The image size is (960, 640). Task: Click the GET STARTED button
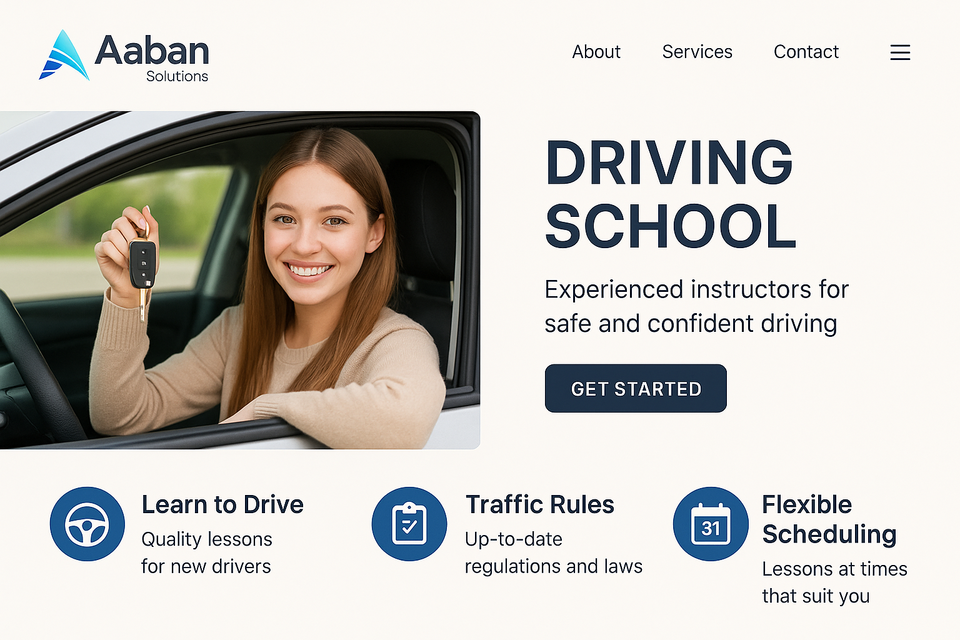[x=636, y=388]
